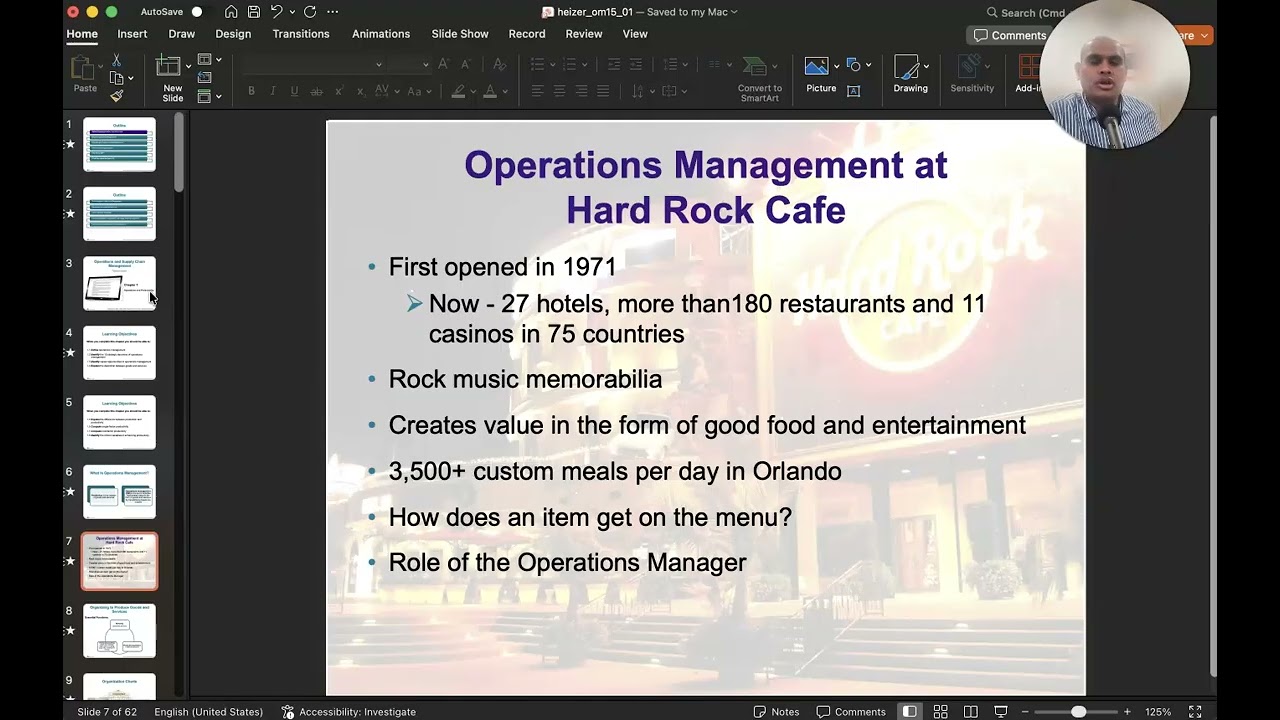Undo the last action

pos(276,12)
